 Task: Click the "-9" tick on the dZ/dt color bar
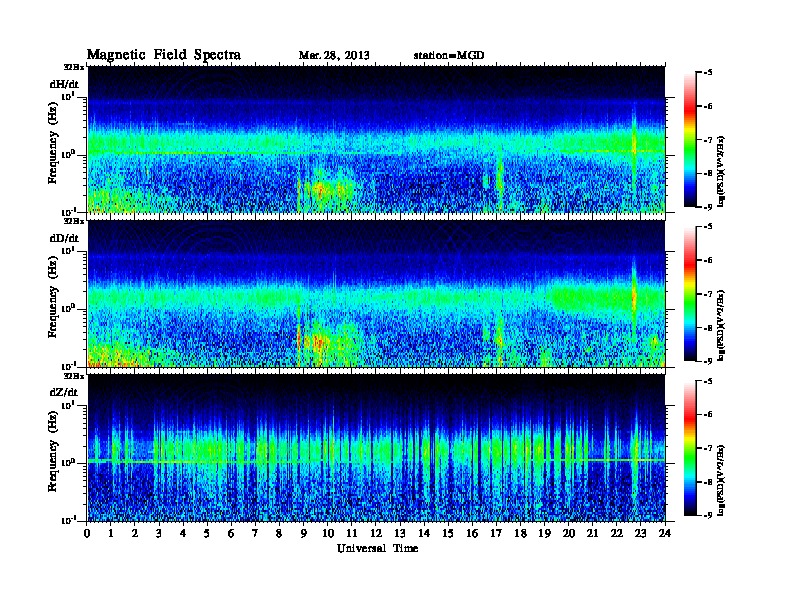coord(708,515)
